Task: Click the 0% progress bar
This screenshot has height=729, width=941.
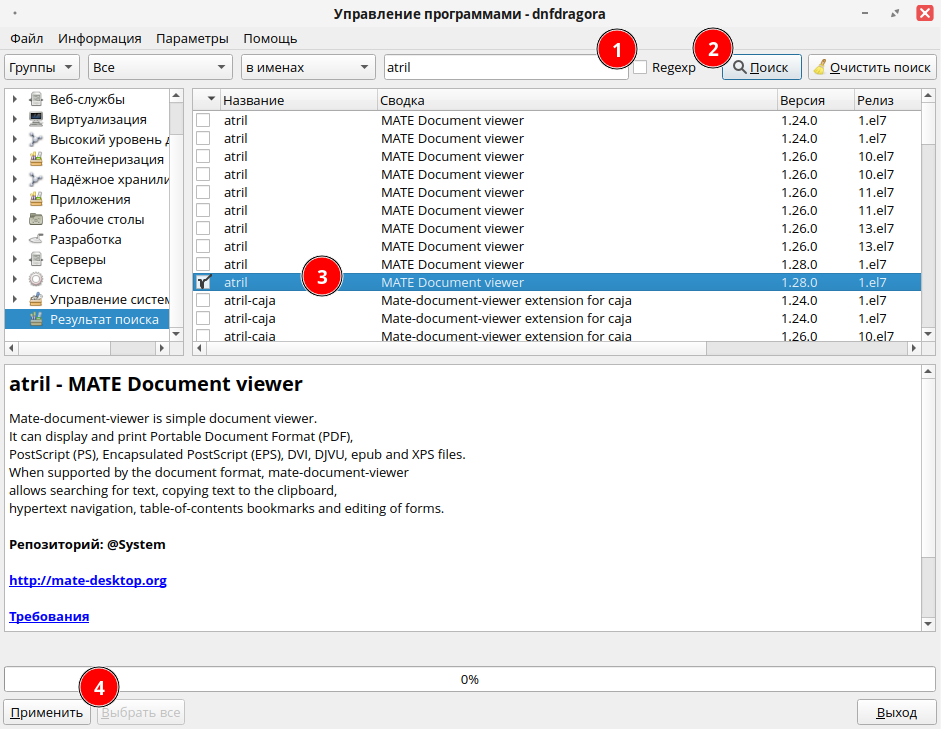Action: tap(470, 679)
